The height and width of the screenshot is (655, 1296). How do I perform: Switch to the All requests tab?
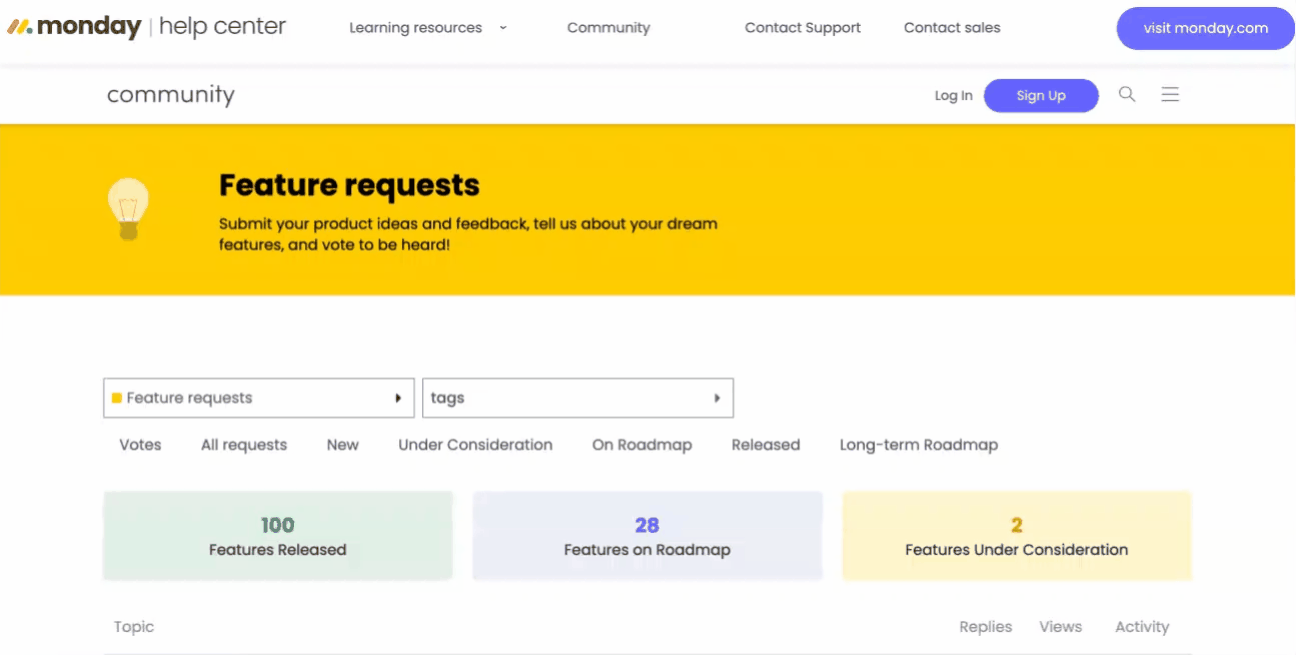[x=244, y=445]
